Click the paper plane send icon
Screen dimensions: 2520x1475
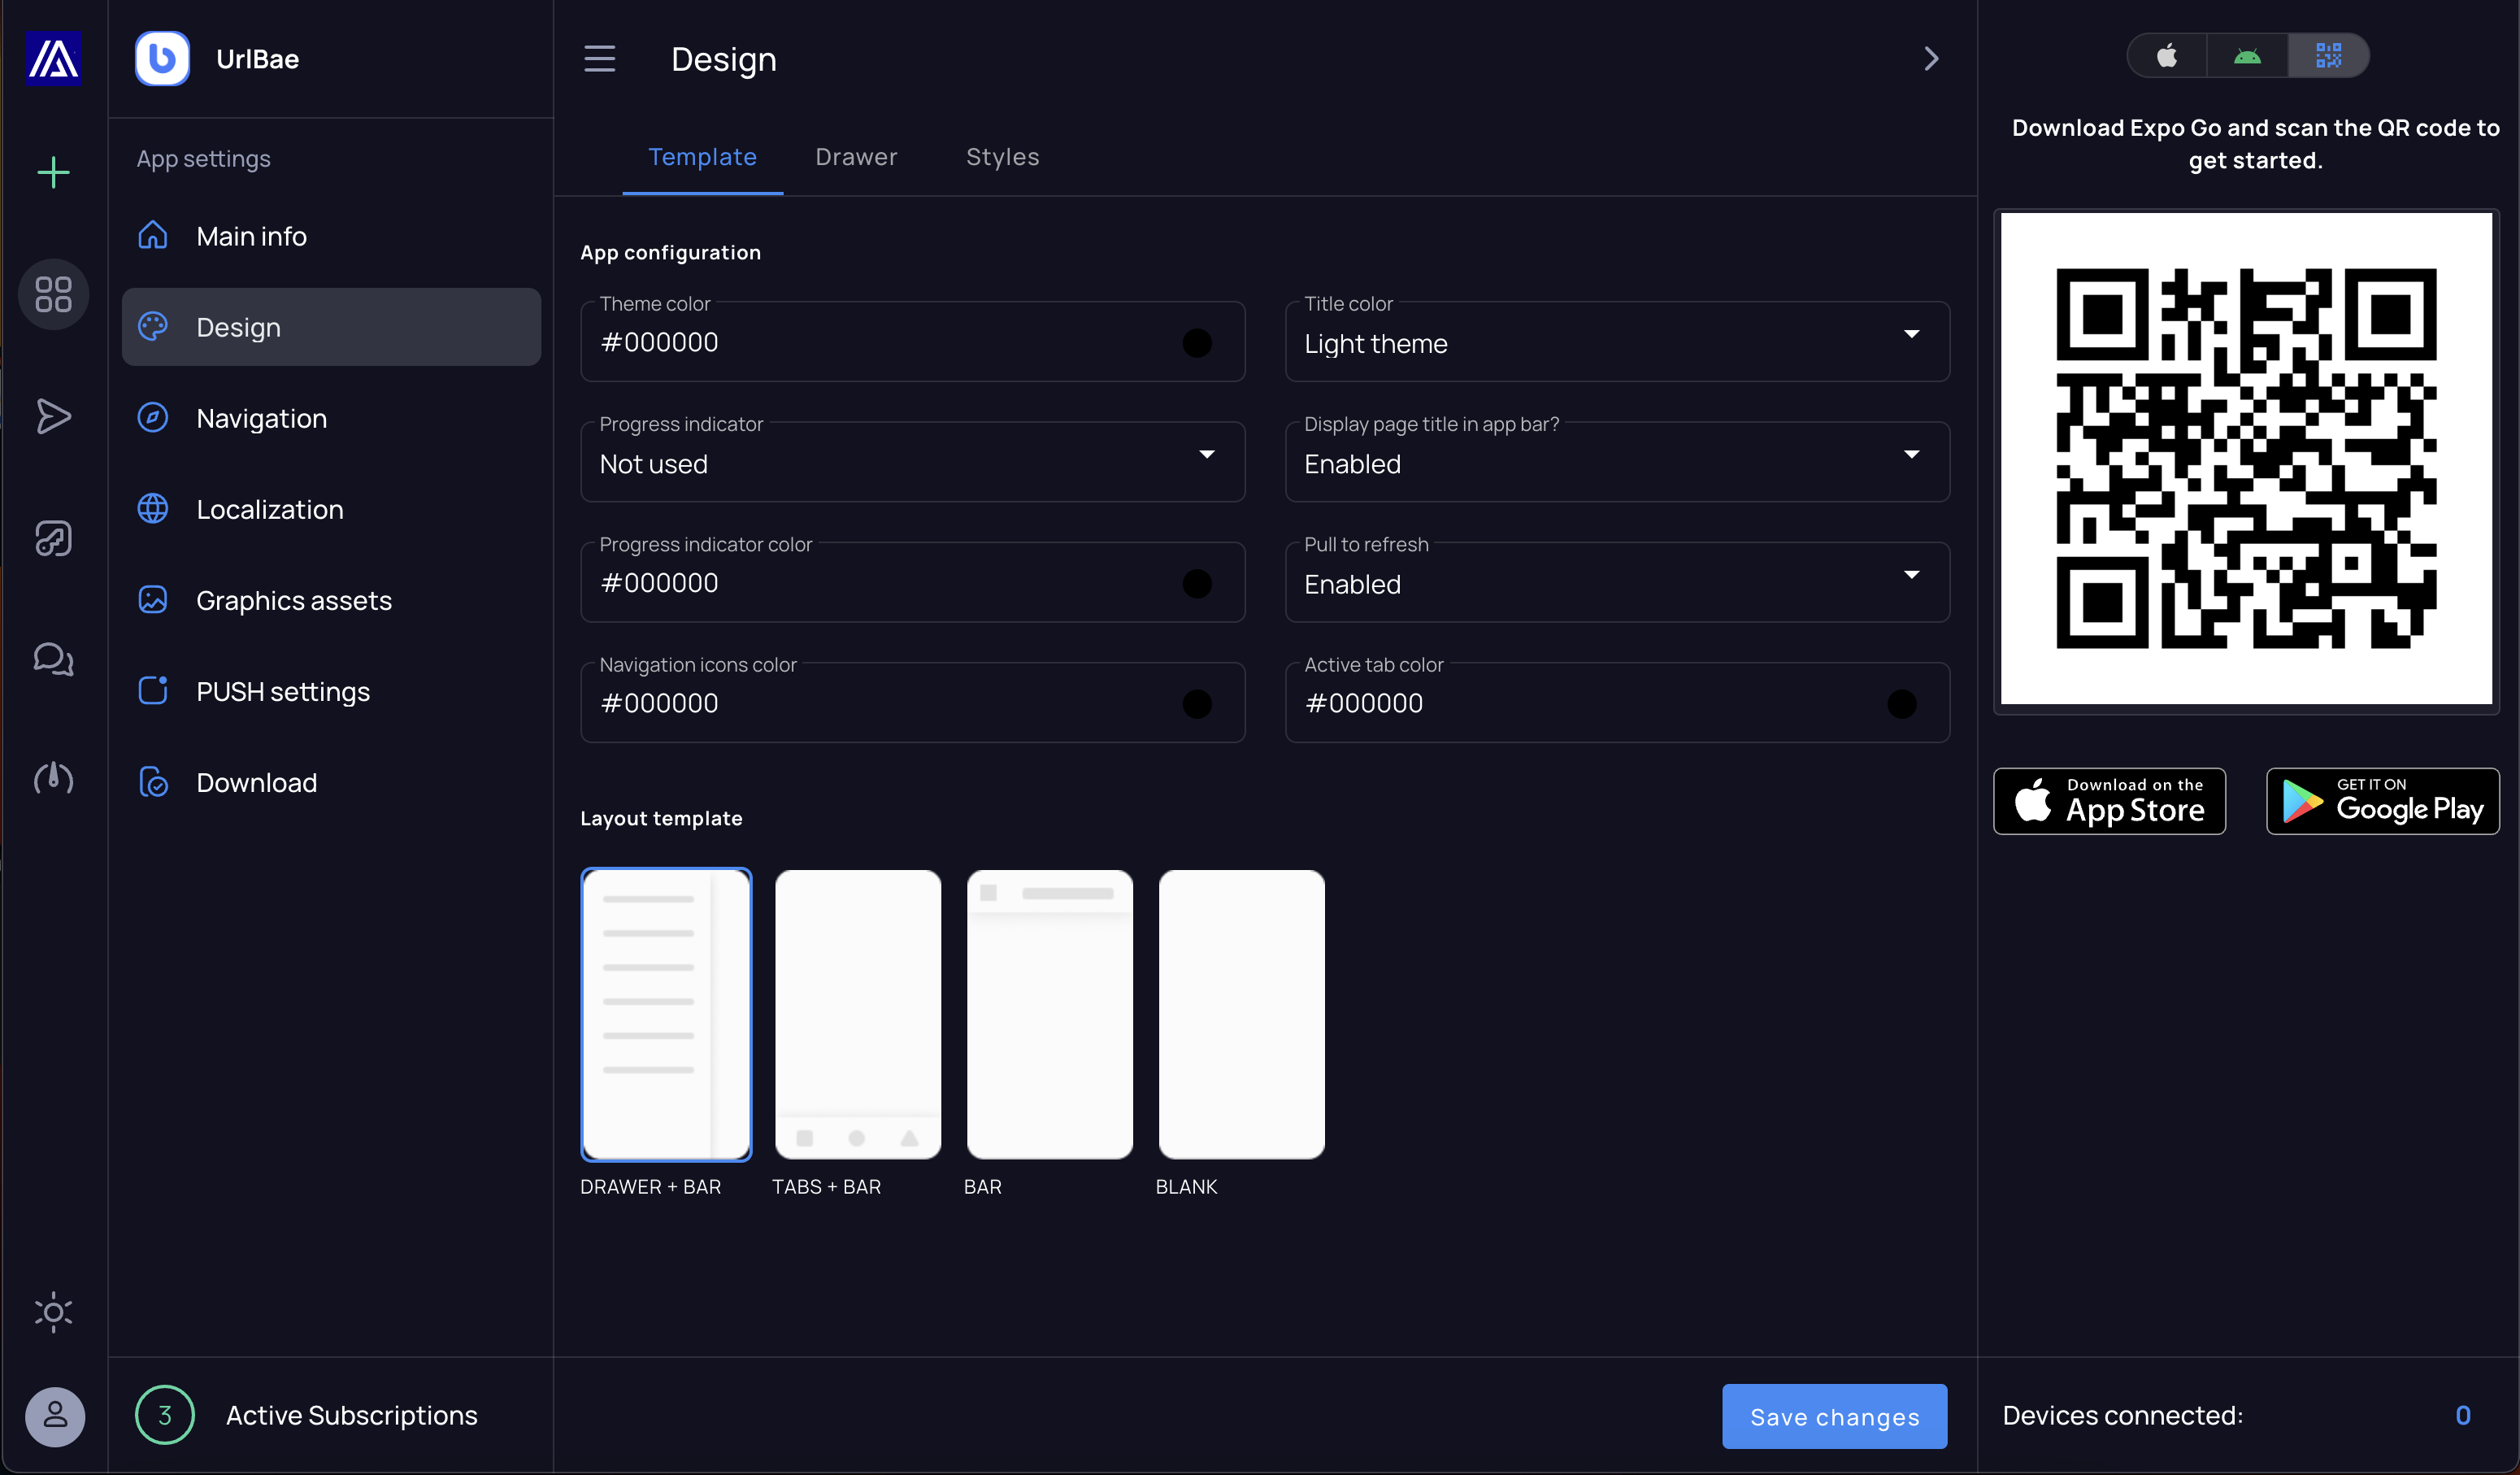pyautogui.click(x=53, y=416)
